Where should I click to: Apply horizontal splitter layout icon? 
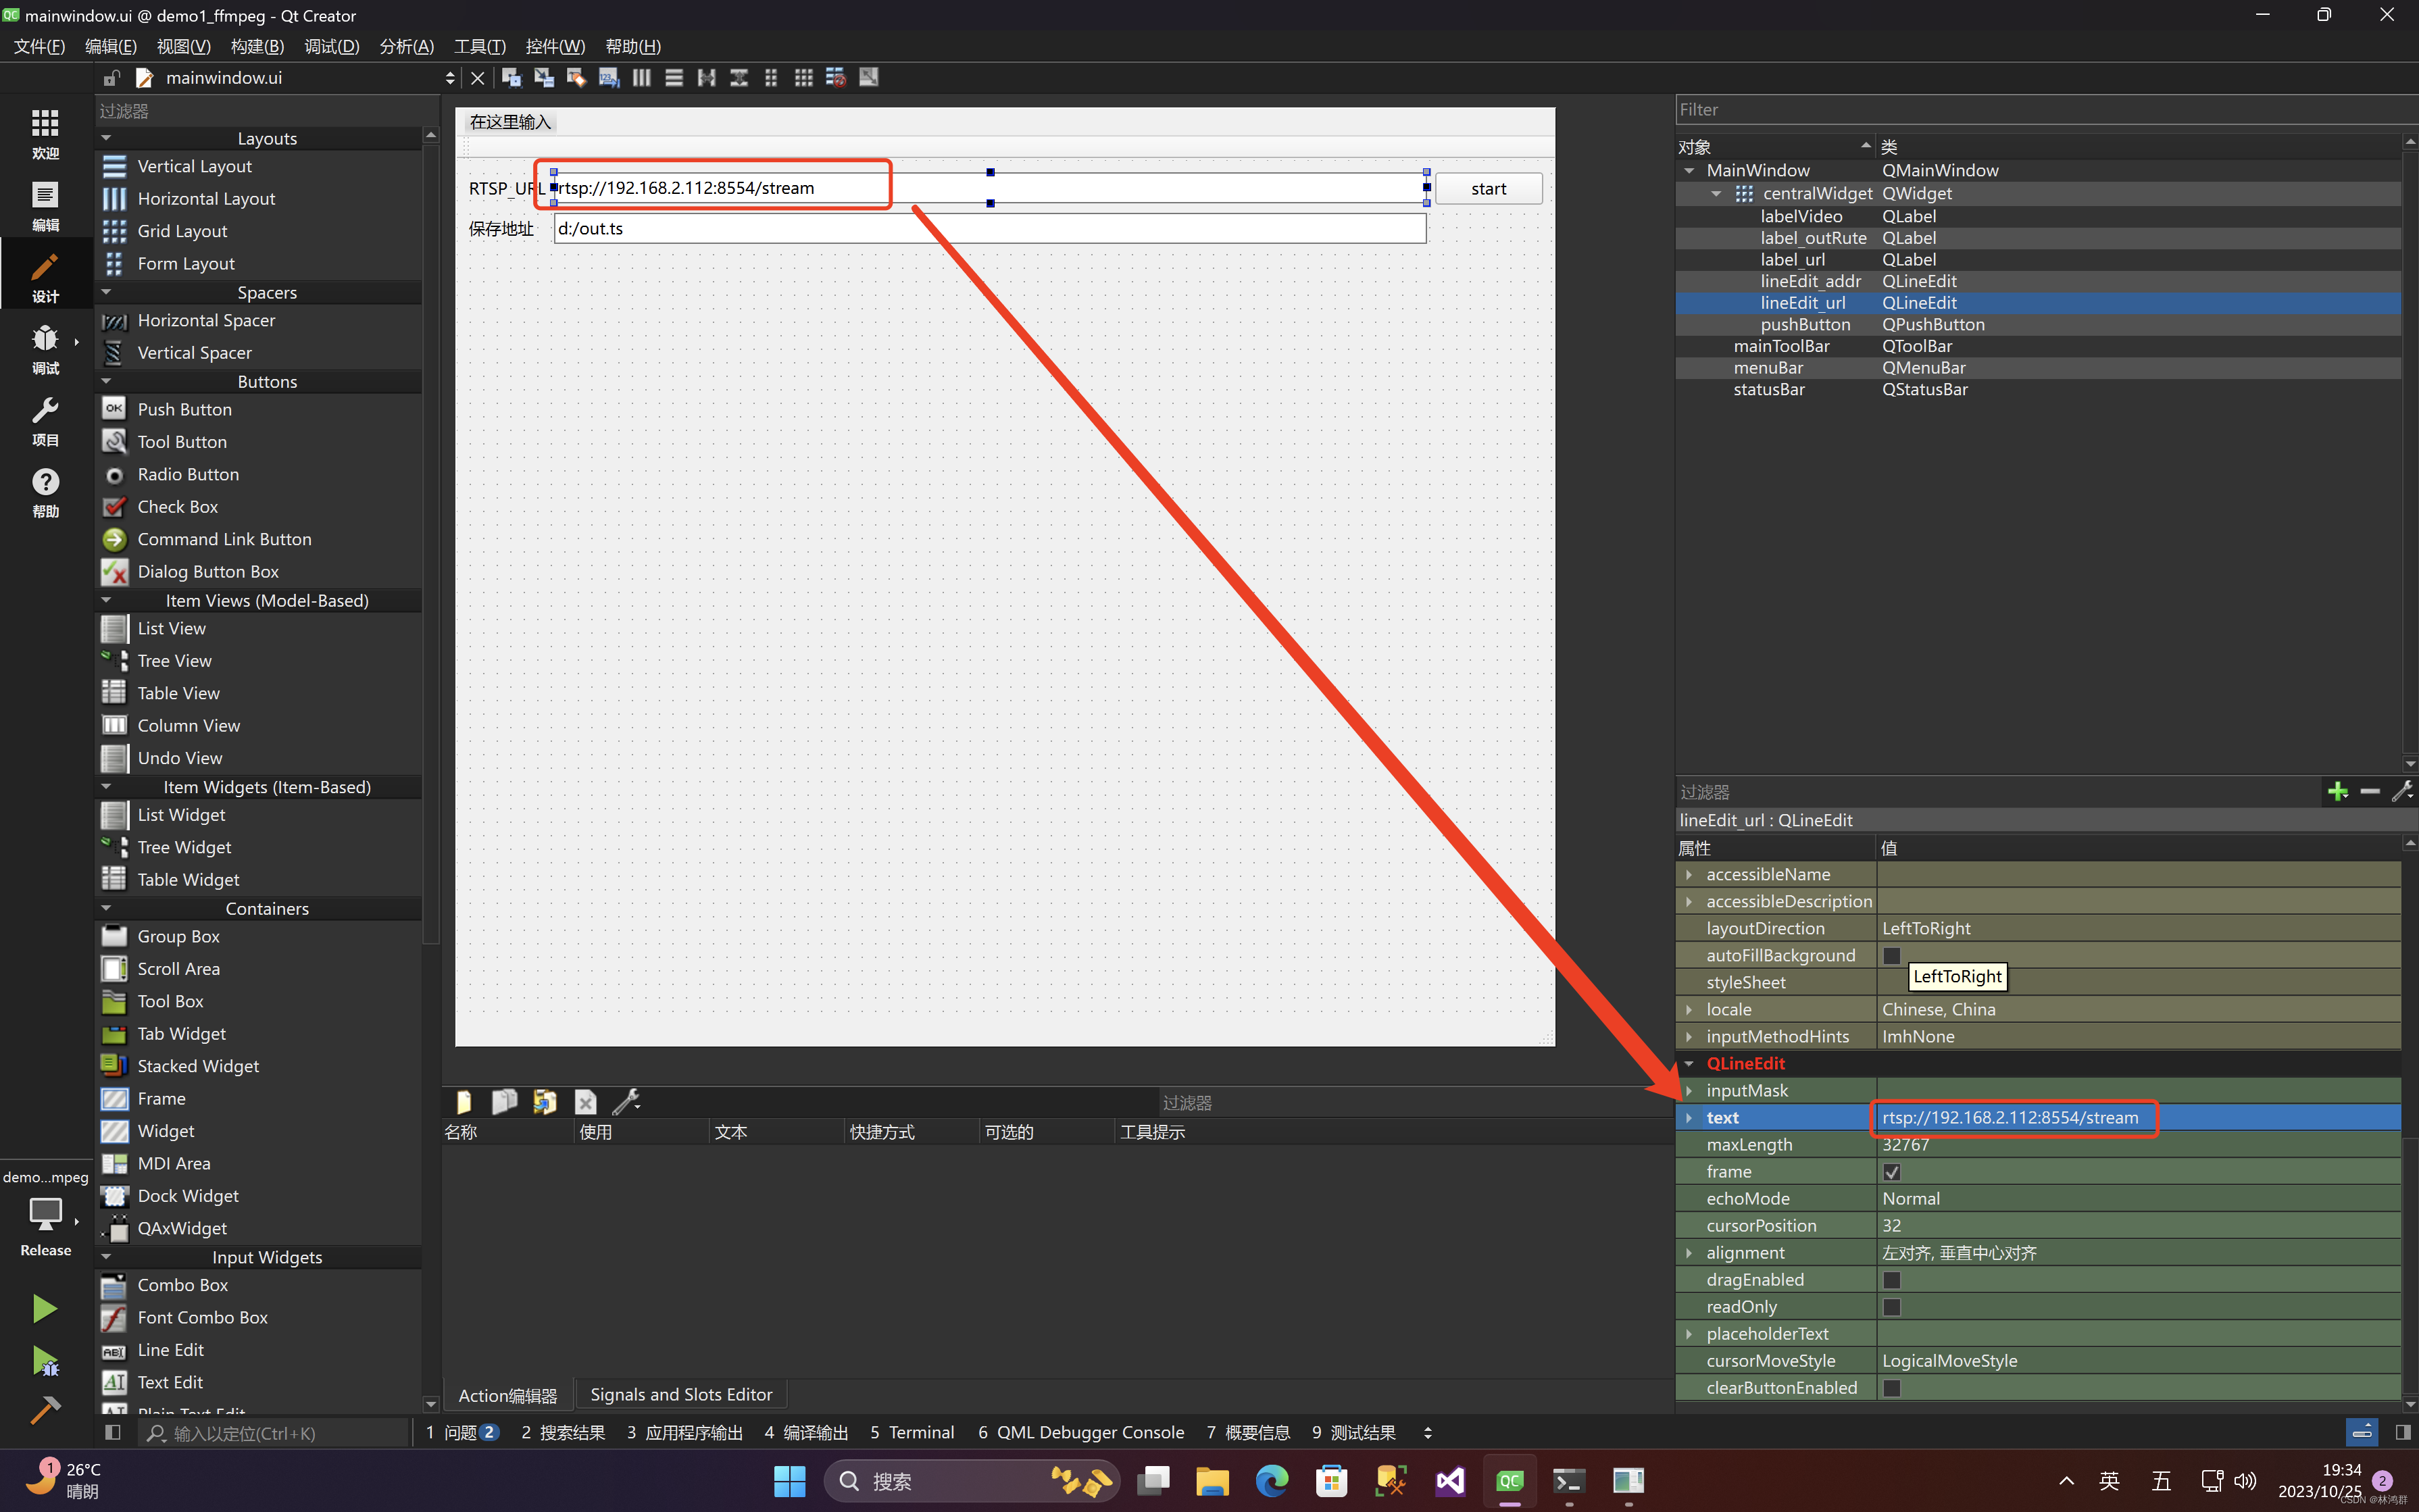[706, 78]
